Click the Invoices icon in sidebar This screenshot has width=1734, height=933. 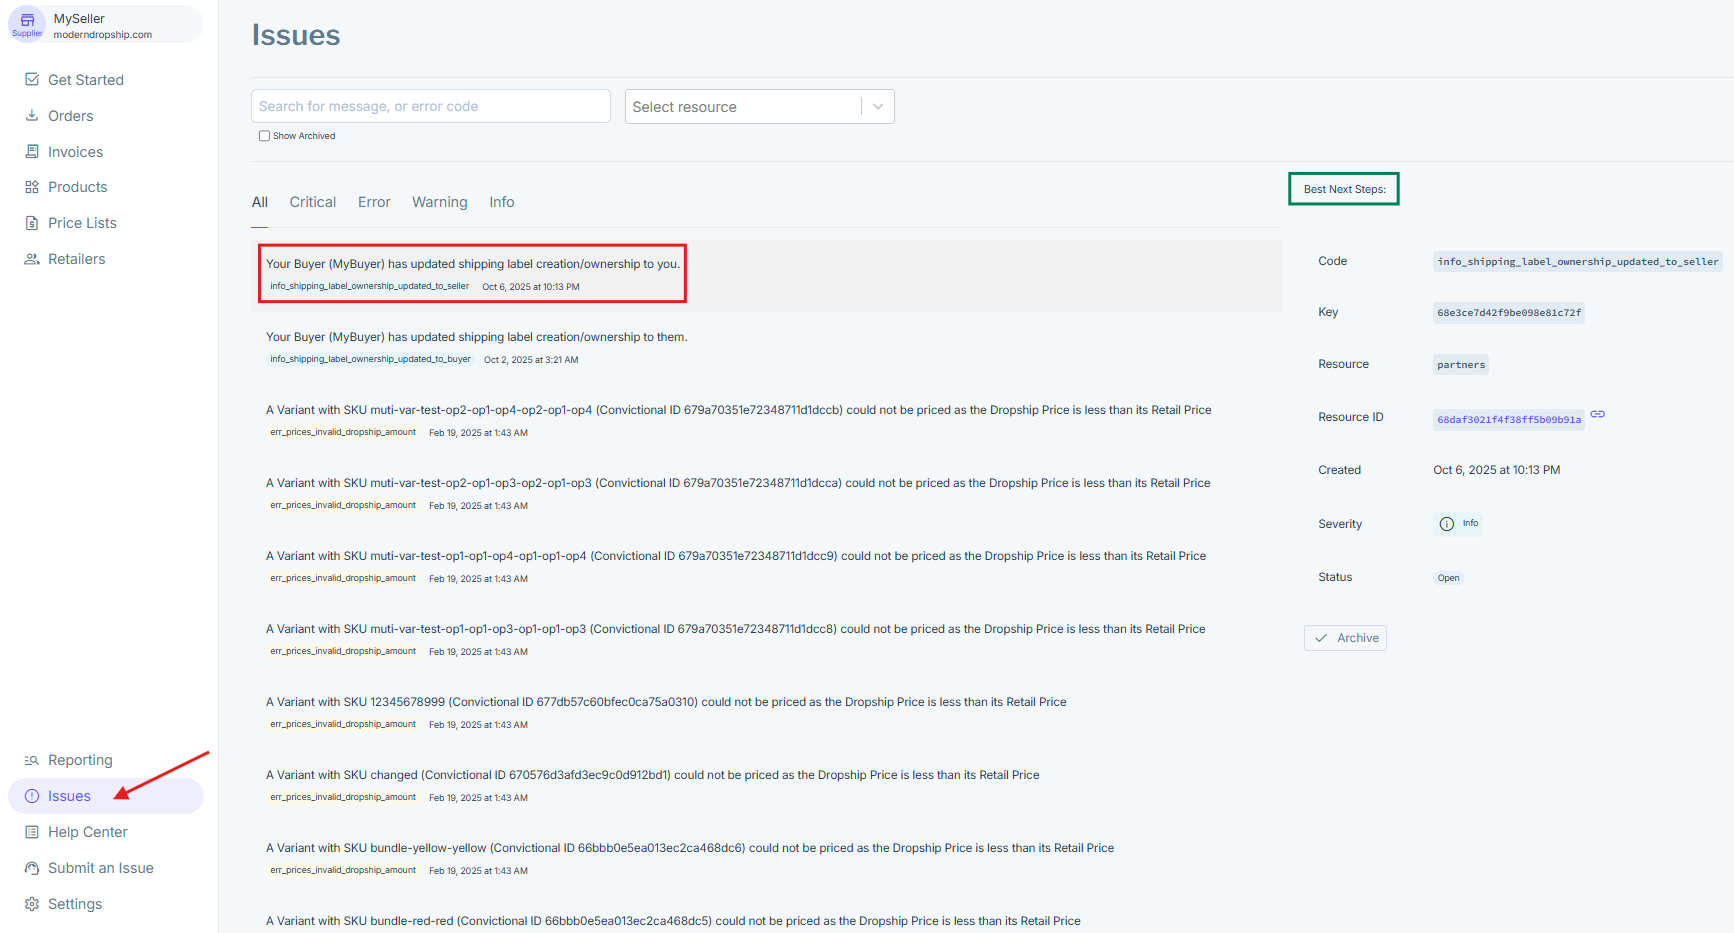point(32,152)
